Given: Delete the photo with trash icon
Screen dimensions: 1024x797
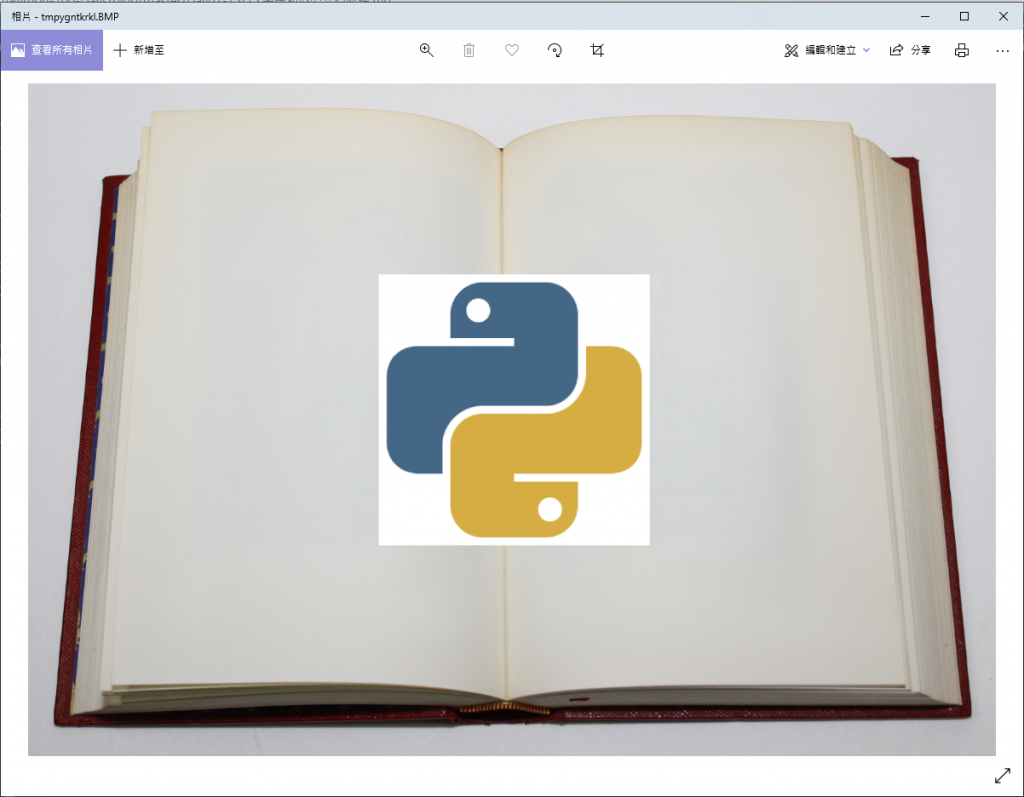Looking at the screenshot, I should (x=469, y=50).
